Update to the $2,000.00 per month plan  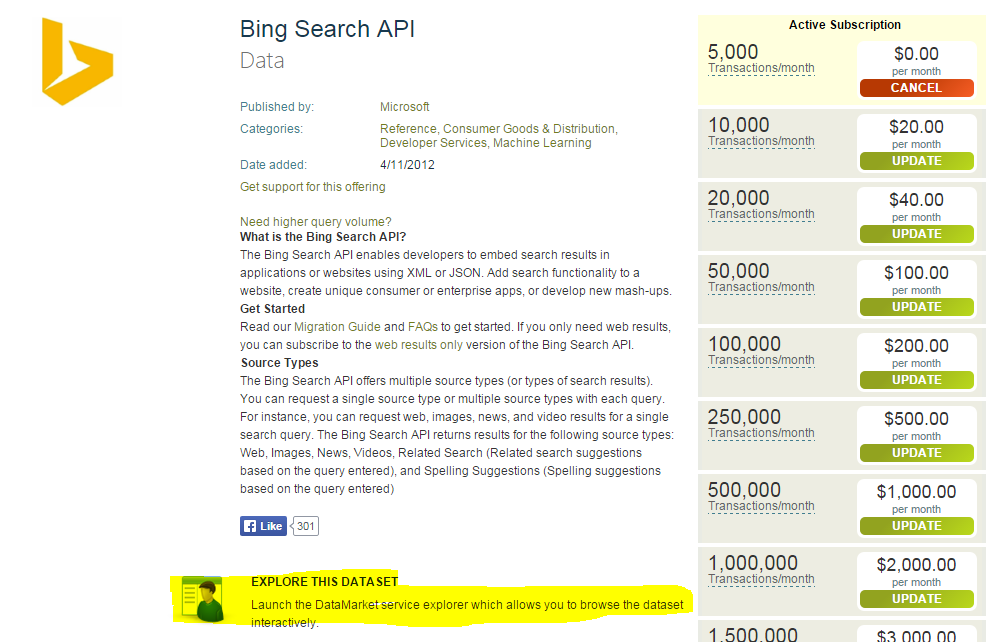coord(917,599)
